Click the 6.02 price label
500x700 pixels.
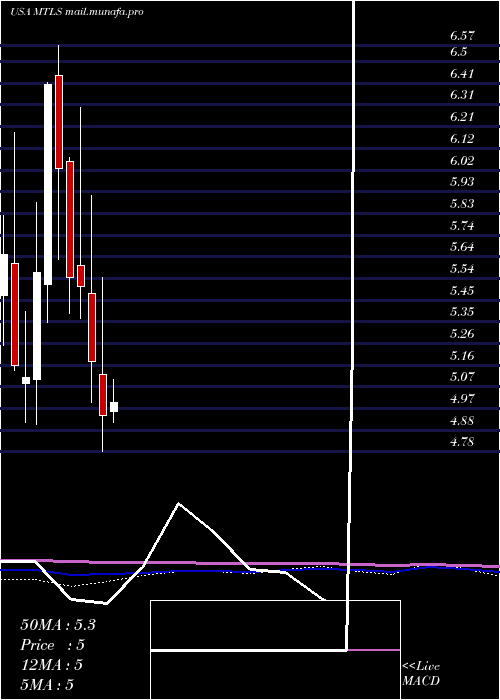(x=462, y=161)
